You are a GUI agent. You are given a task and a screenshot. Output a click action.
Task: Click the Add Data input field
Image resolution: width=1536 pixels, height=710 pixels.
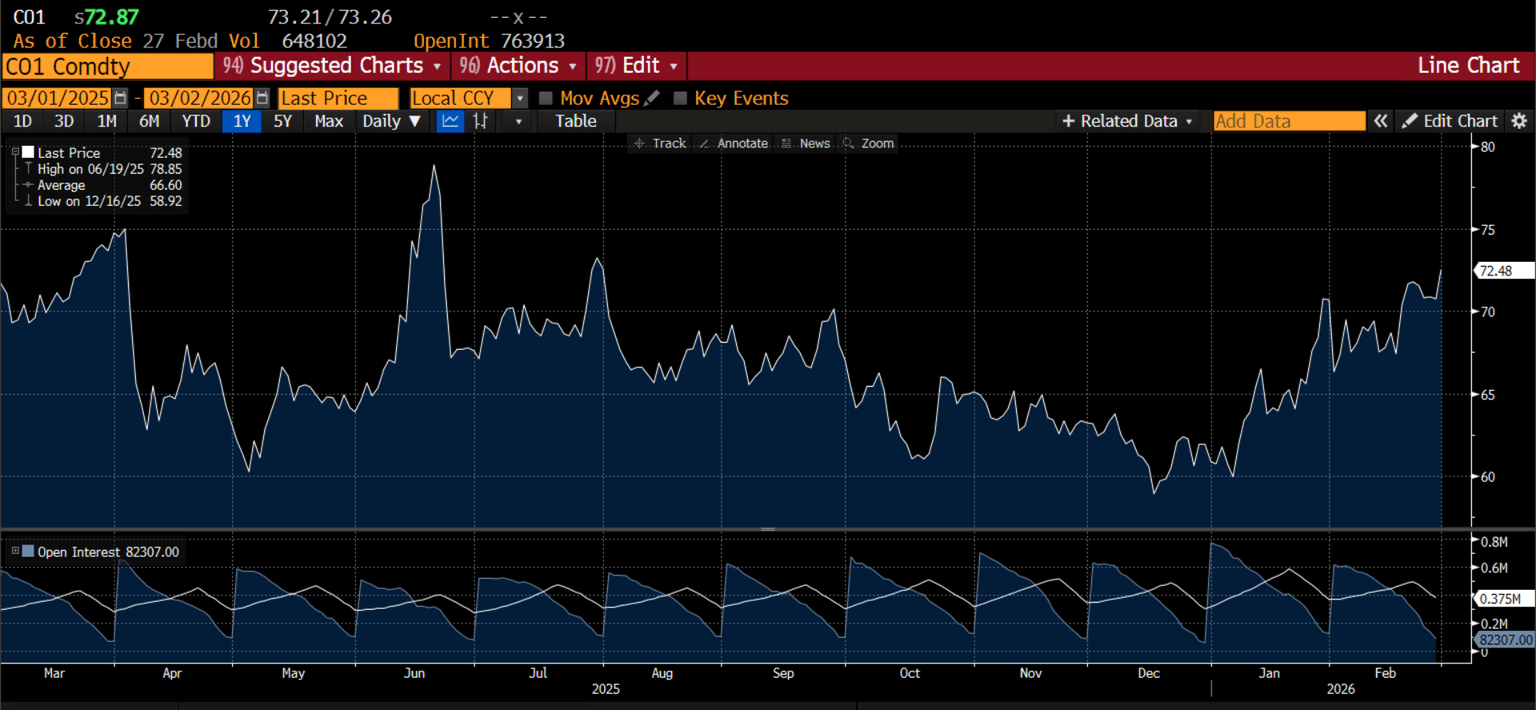pyautogui.click(x=1289, y=121)
